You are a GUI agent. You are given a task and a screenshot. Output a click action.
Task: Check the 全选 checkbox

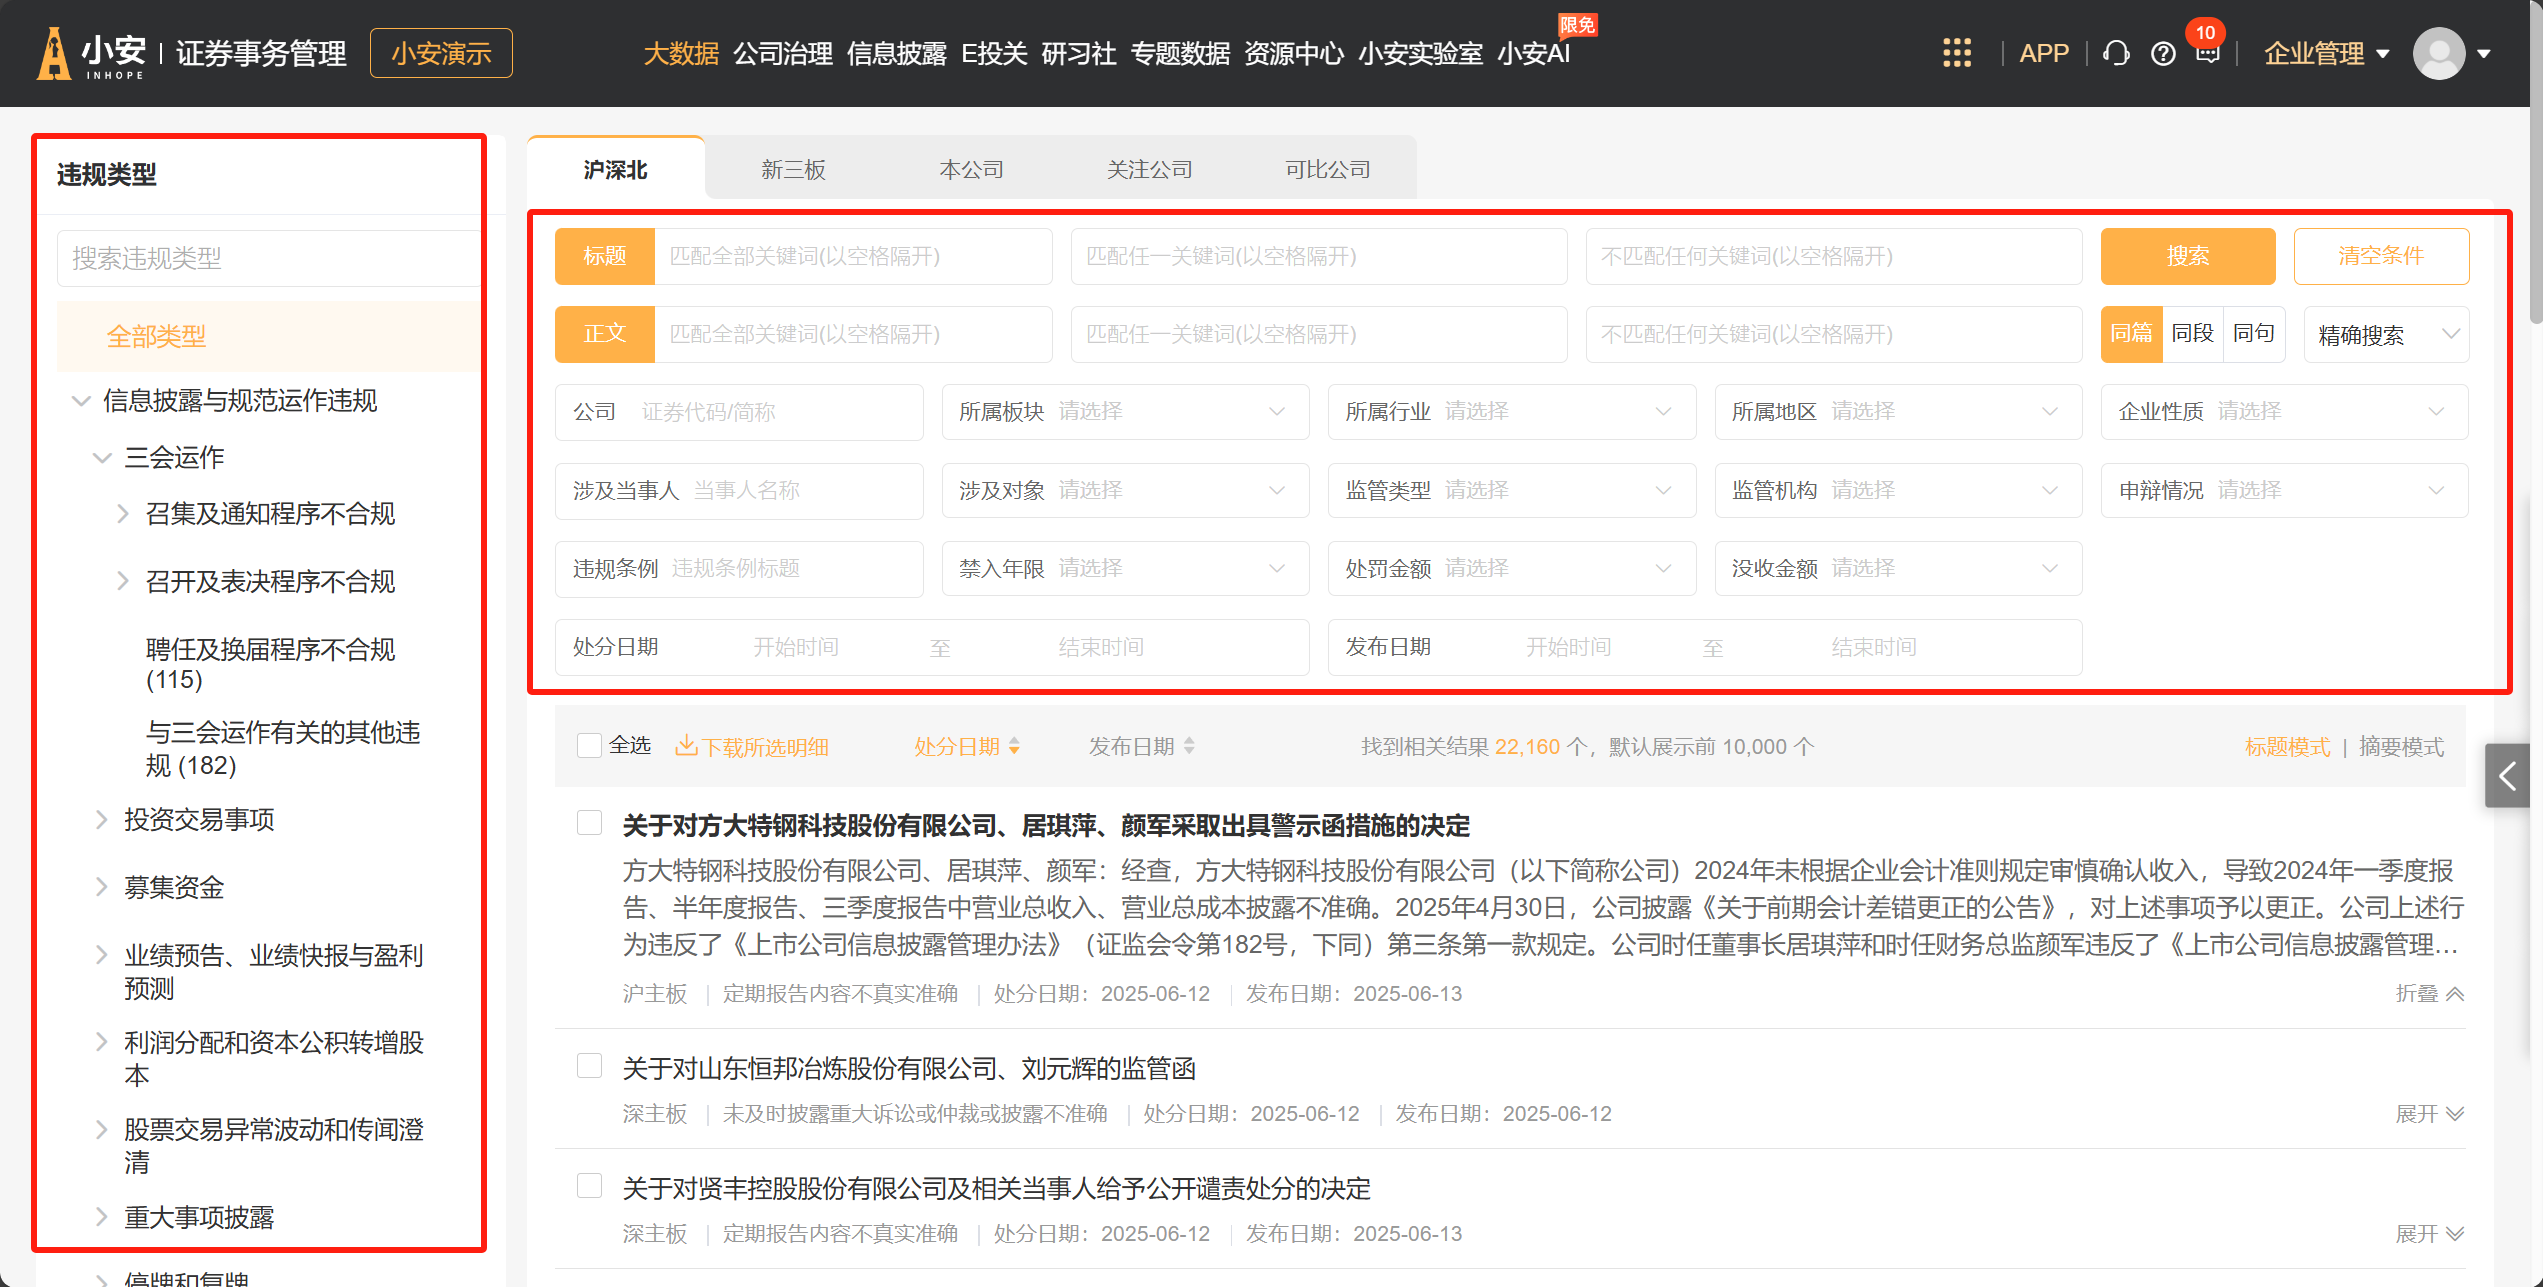pos(589,746)
